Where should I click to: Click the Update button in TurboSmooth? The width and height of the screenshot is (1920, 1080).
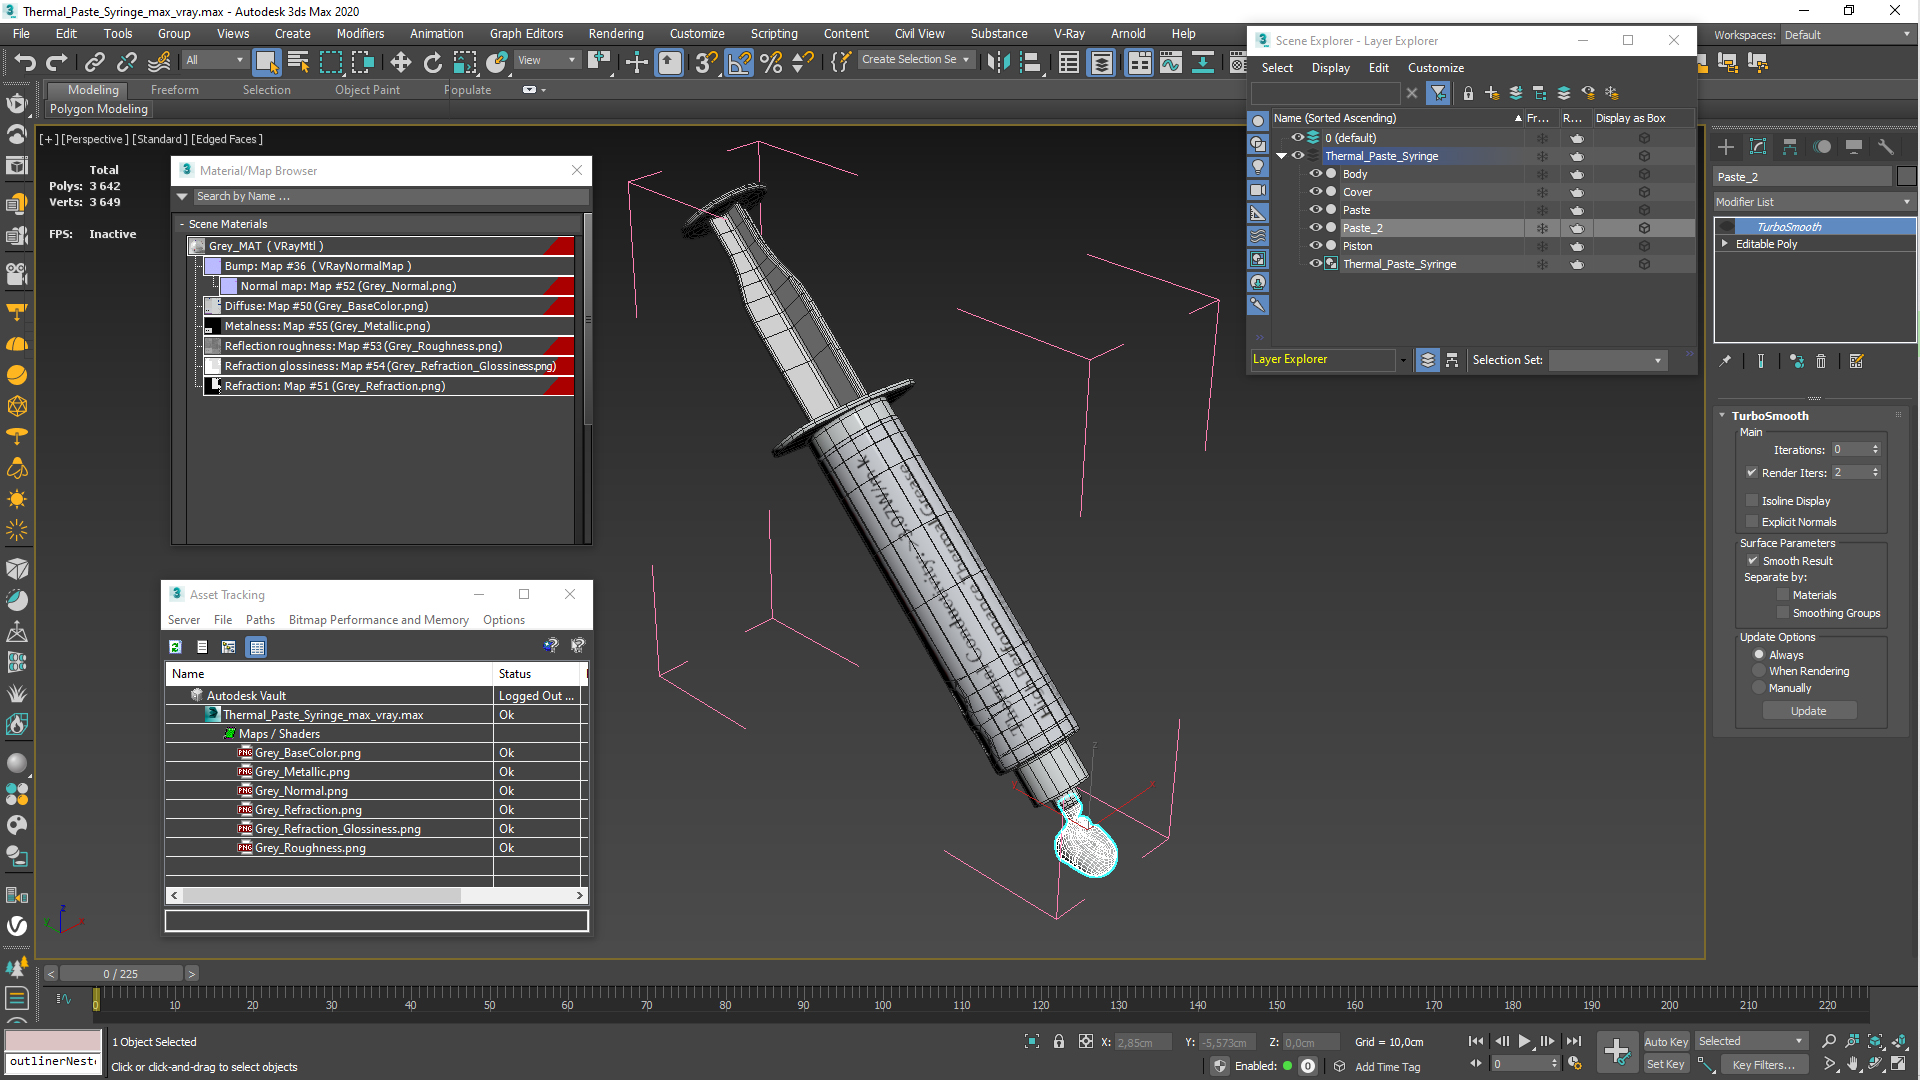[x=1809, y=709]
